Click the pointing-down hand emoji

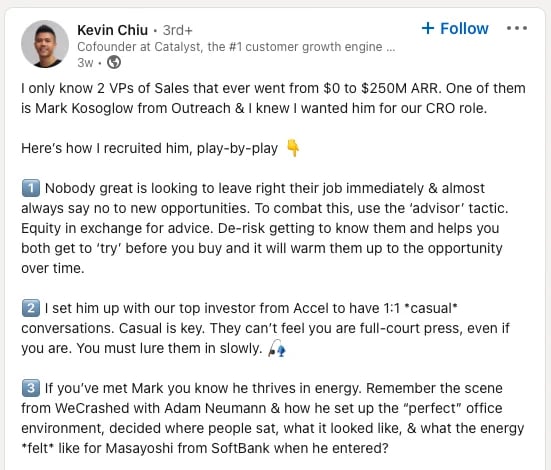(293, 148)
